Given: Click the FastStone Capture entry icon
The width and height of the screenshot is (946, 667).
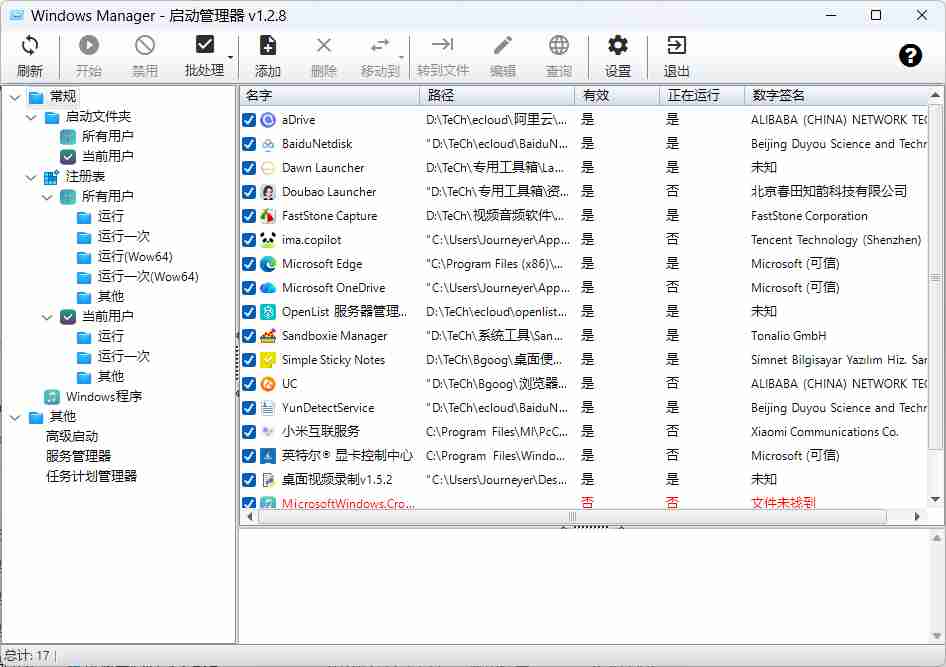Looking at the screenshot, I should click(x=268, y=216).
